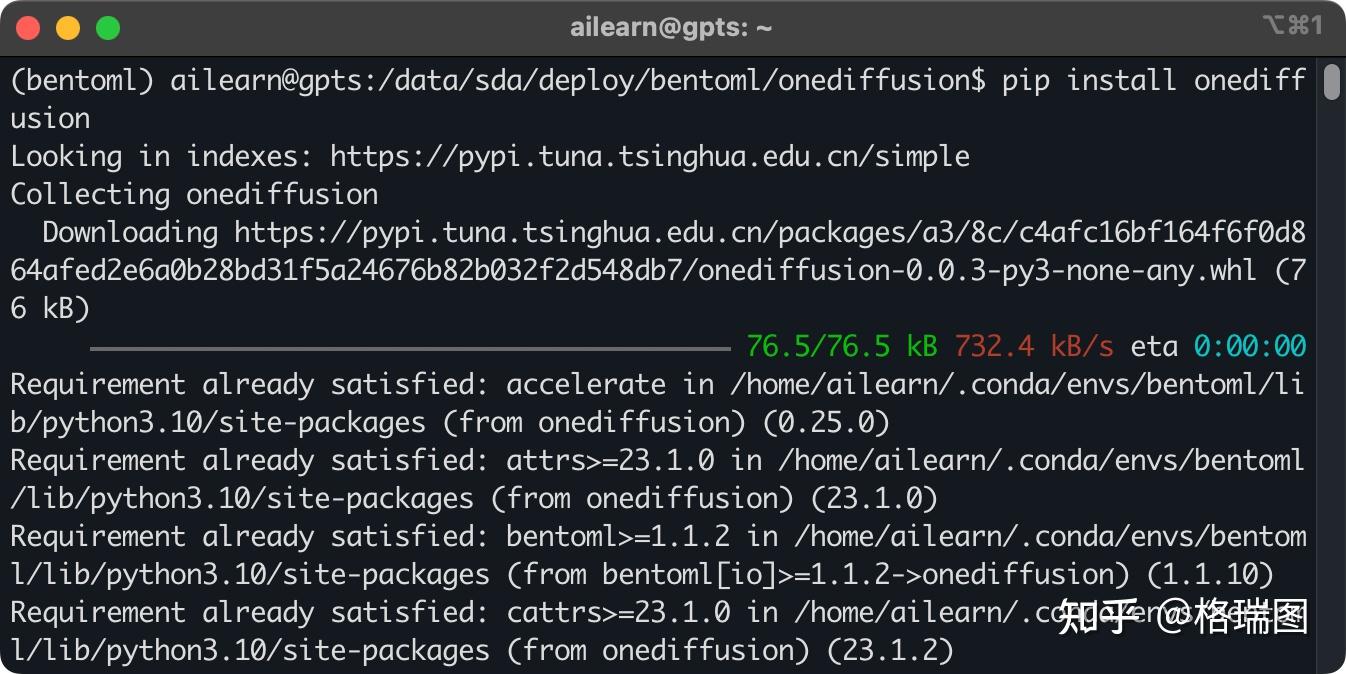Click the green 76.5/76.5 kB text
The width and height of the screenshot is (1346, 674).
(841, 347)
